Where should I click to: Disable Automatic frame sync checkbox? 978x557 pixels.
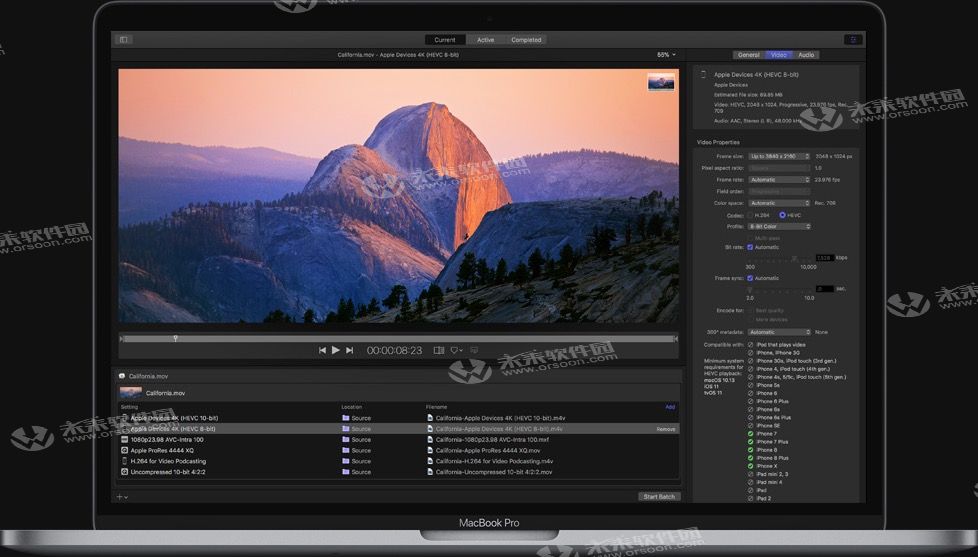(x=750, y=278)
